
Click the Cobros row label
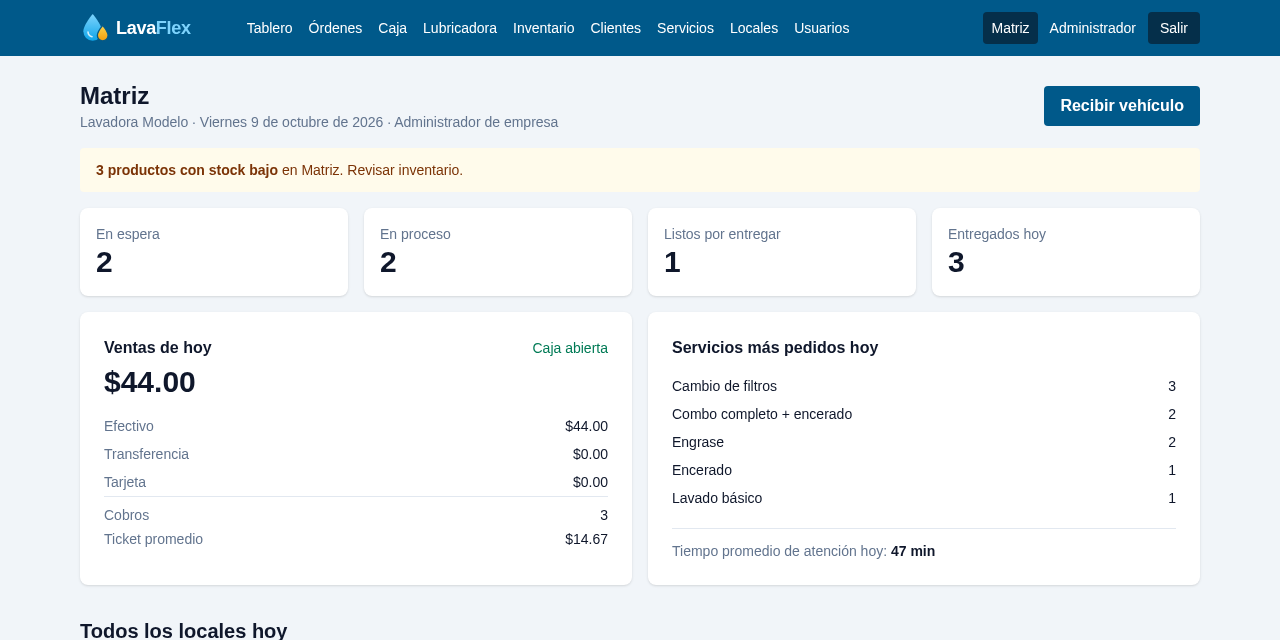point(126,515)
